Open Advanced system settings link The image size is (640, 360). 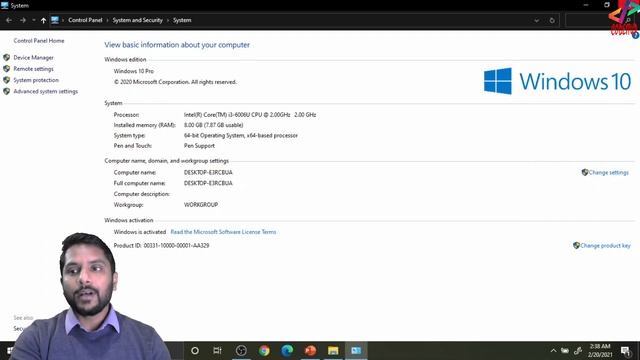coord(46,91)
